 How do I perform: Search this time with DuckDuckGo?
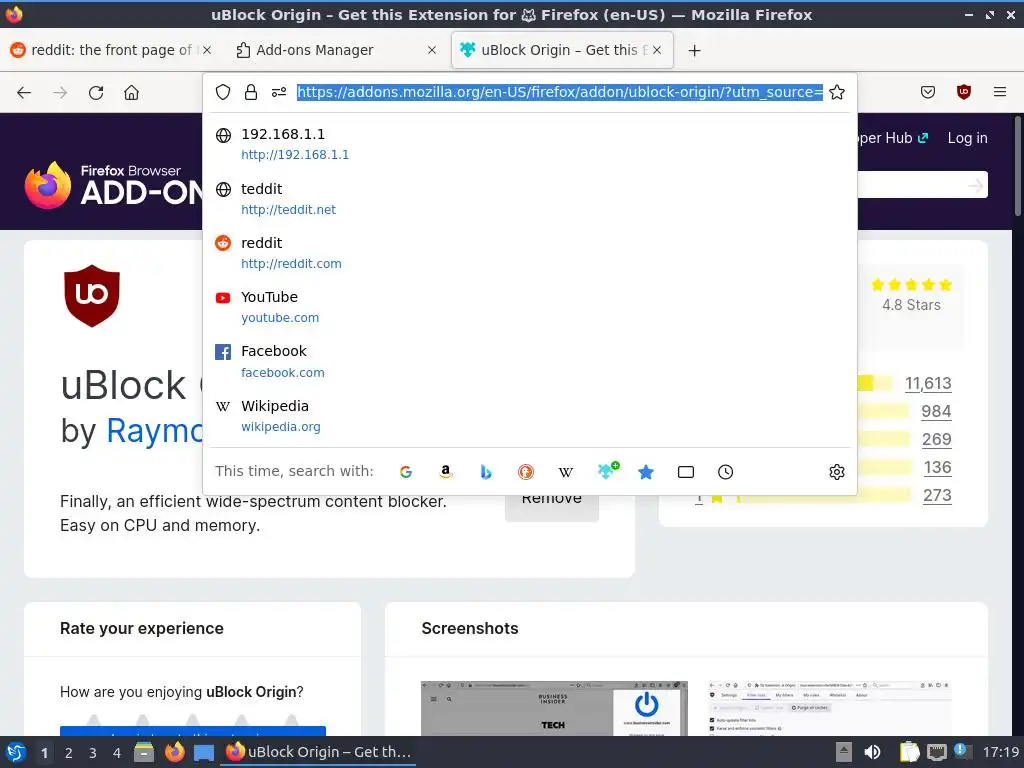coord(525,472)
